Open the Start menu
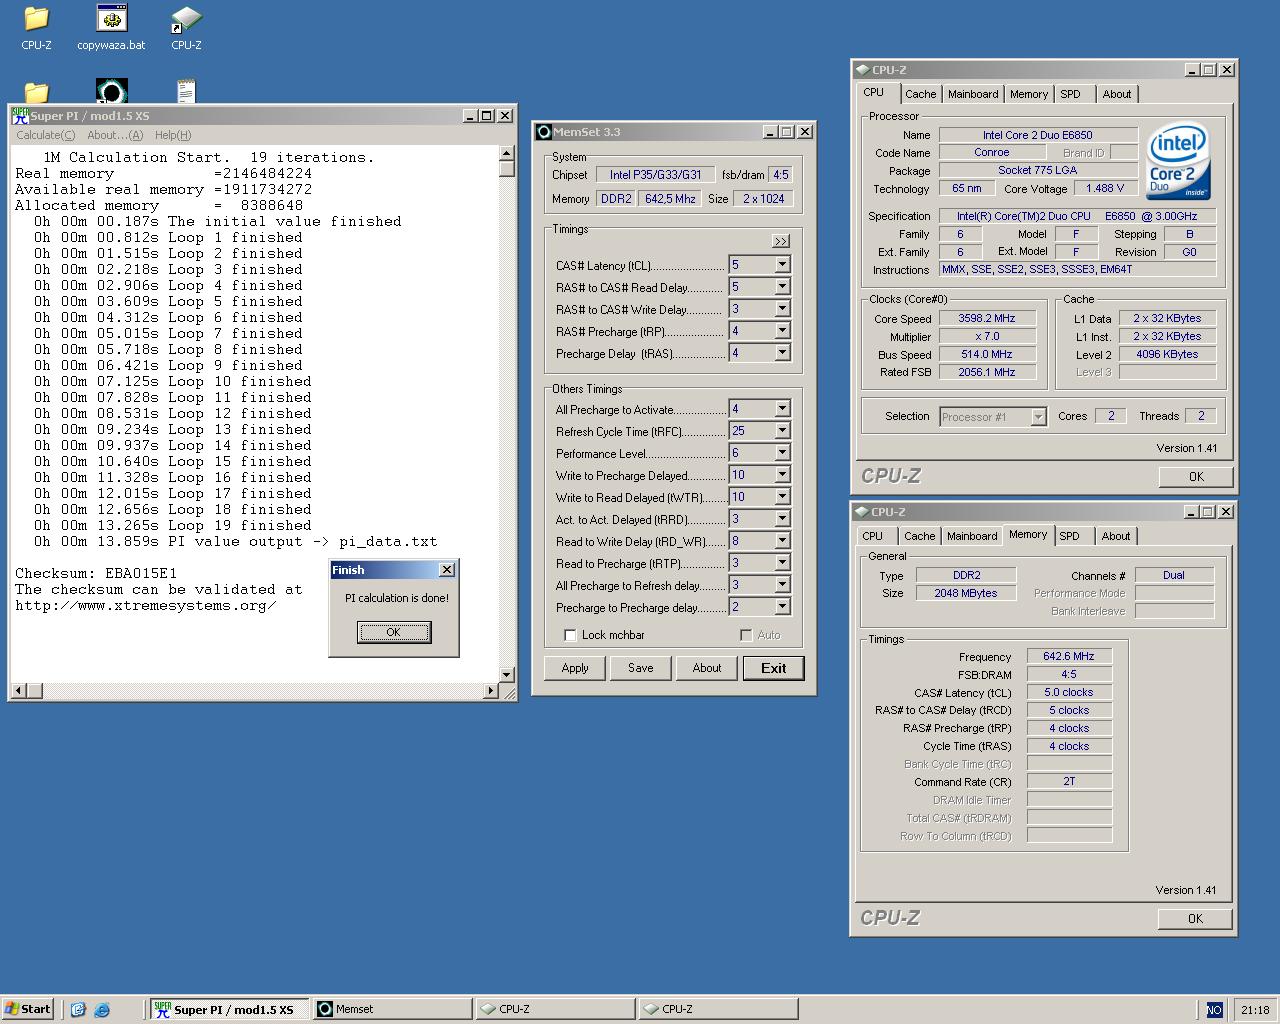The image size is (1280, 1024). tap(28, 1009)
